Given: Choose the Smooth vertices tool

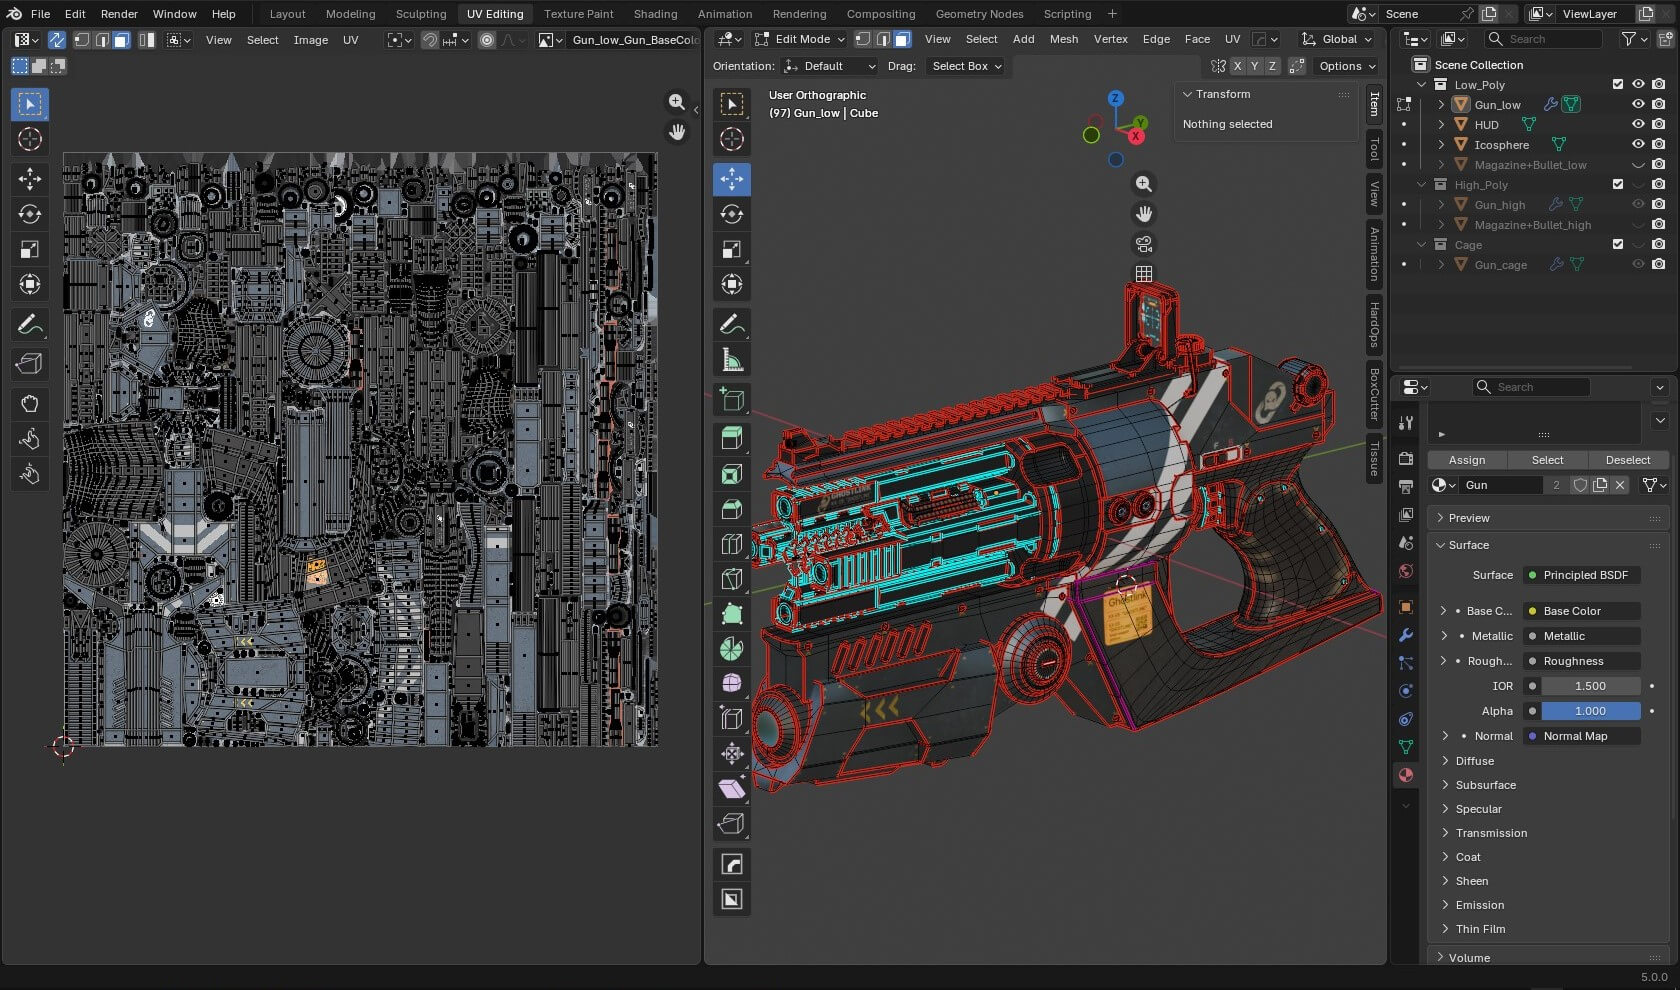Looking at the screenshot, I should click(x=732, y=684).
